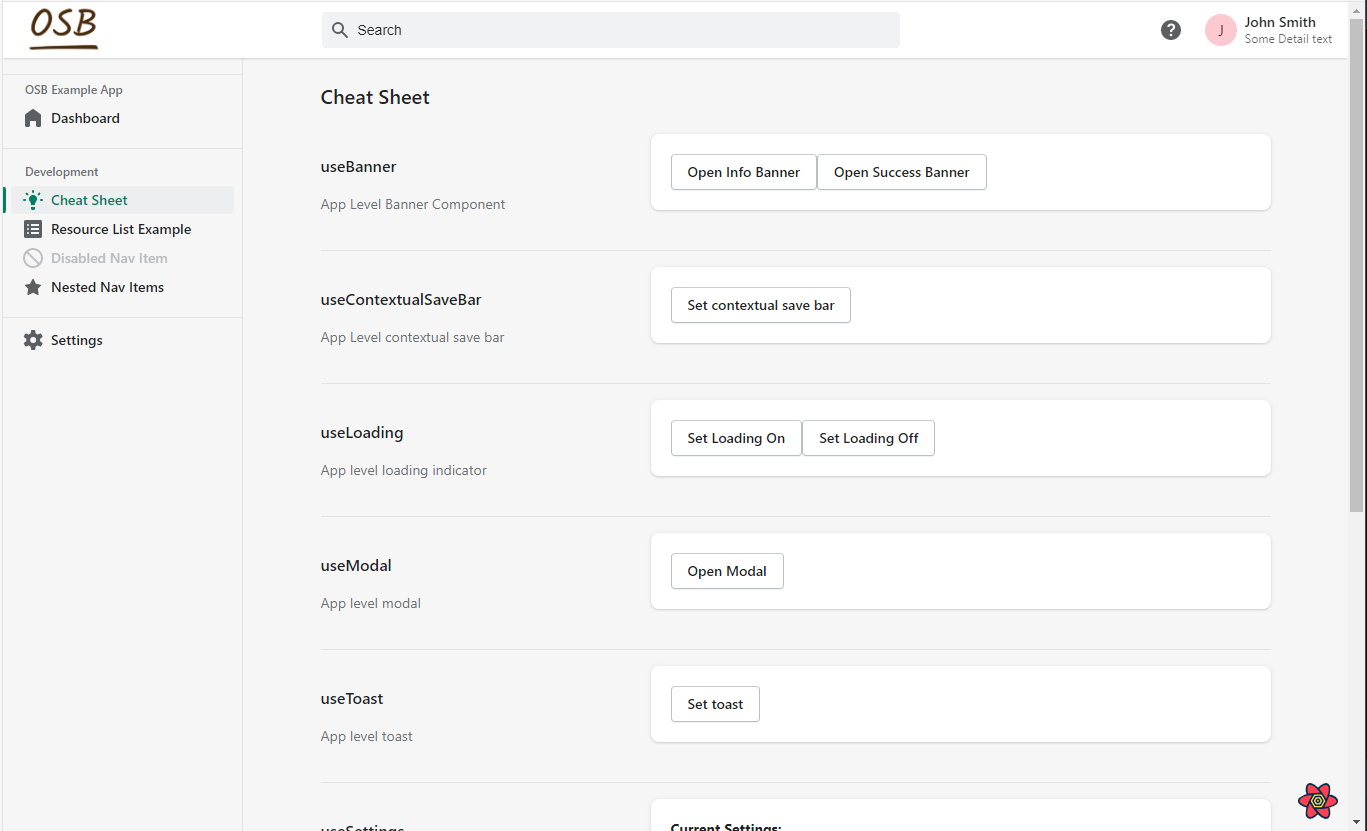This screenshot has height=831, width=1367.
Task: Click the search magnifier icon
Action: point(340,30)
